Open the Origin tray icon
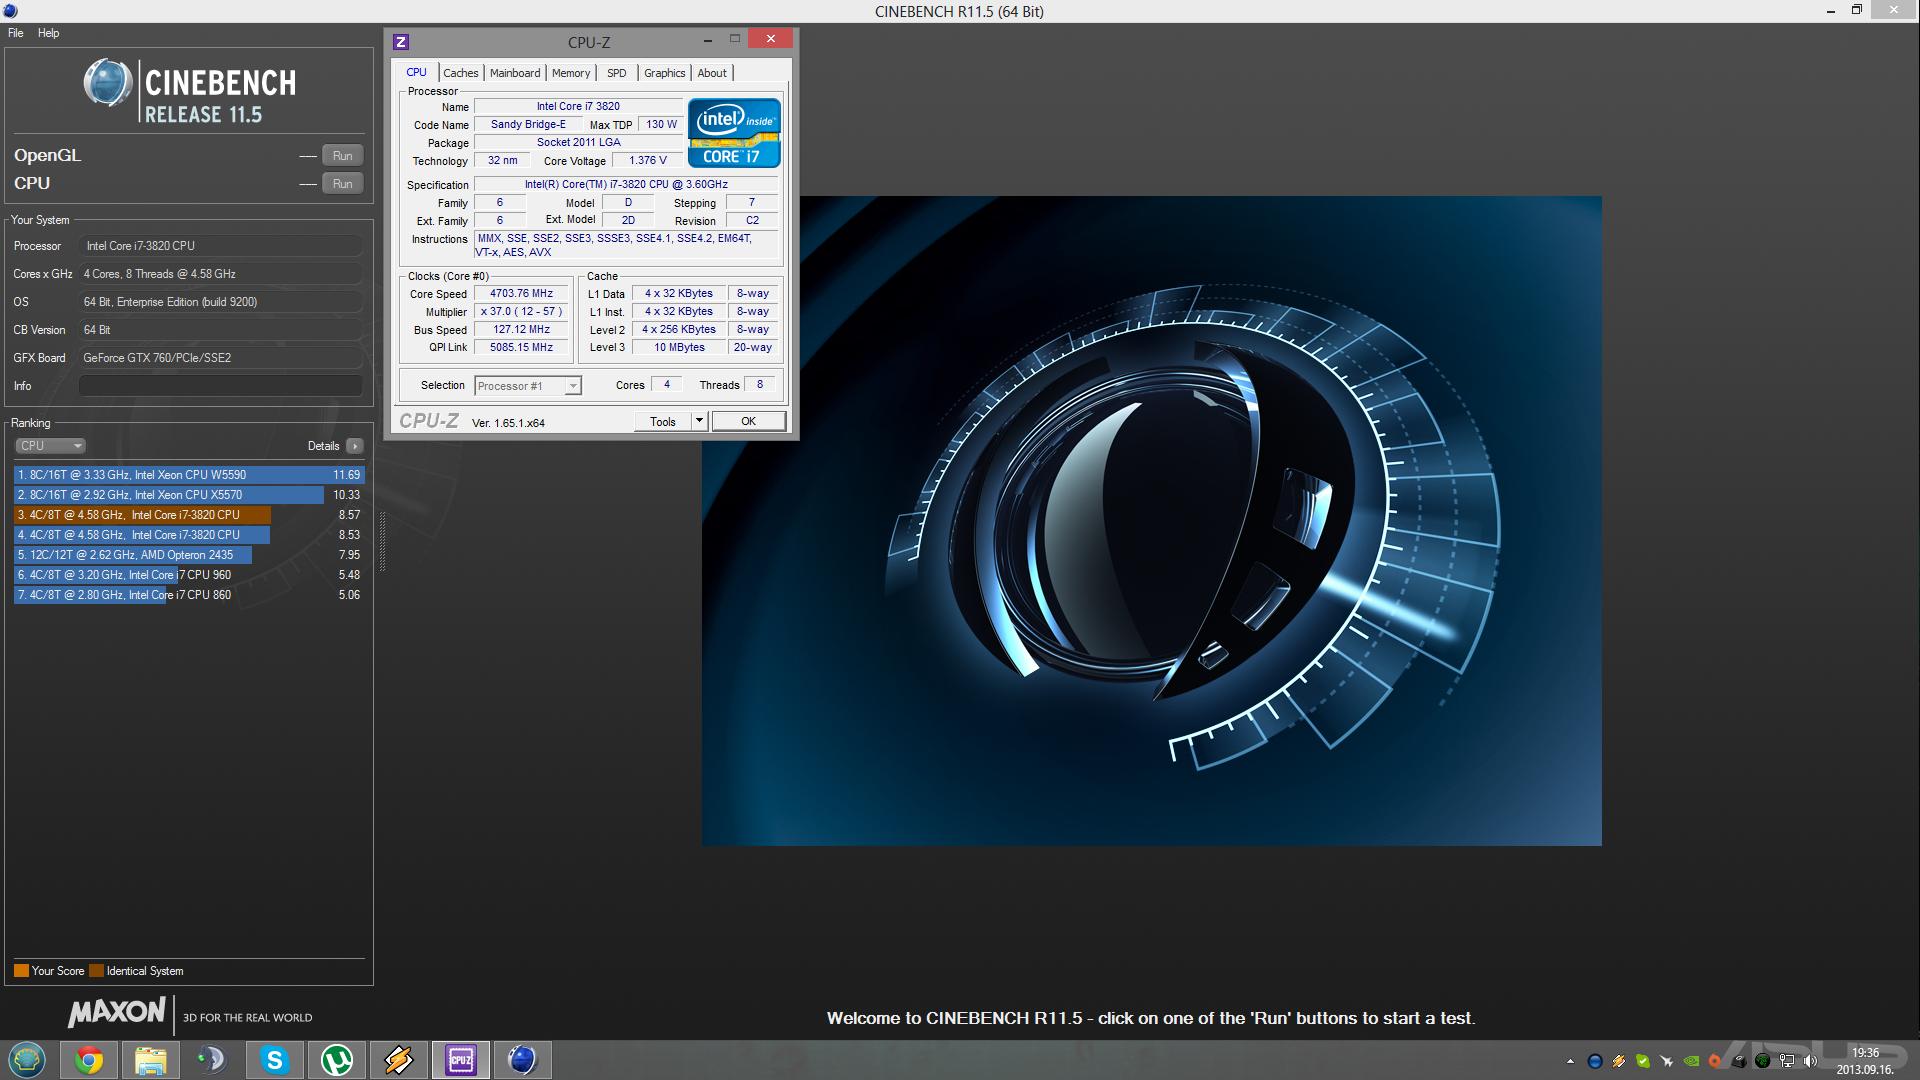The width and height of the screenshot is (1920, 1080). pyautogui.click(x=1714, y=1061)
